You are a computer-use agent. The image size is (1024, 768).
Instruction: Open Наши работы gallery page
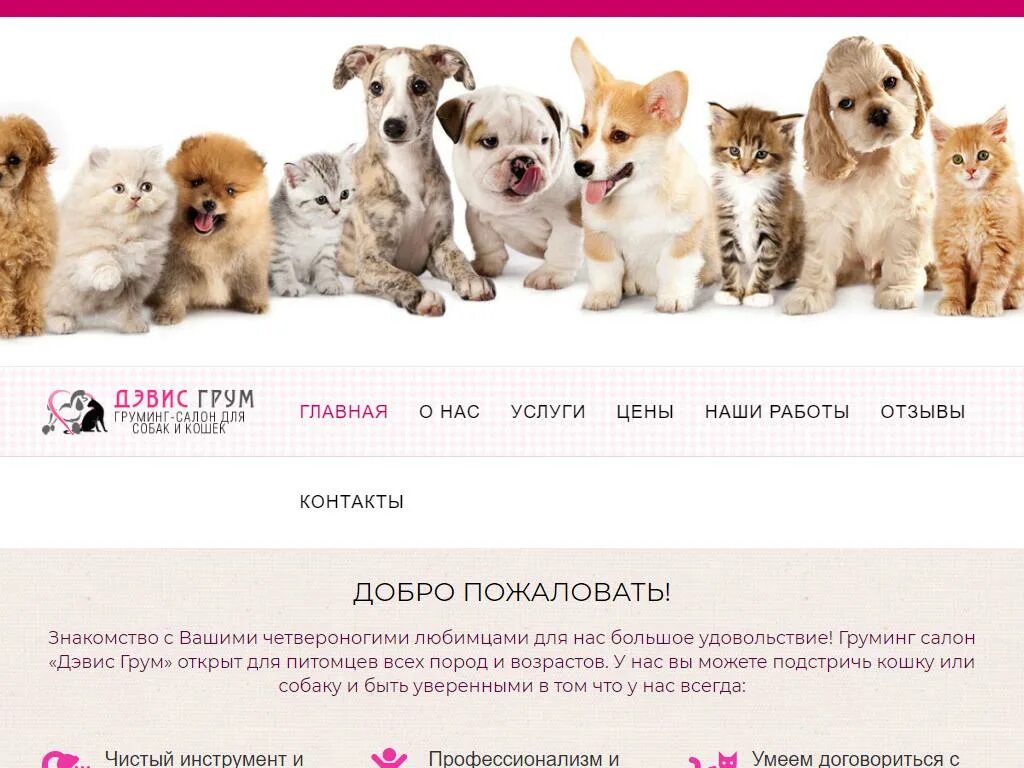[776, 411]
